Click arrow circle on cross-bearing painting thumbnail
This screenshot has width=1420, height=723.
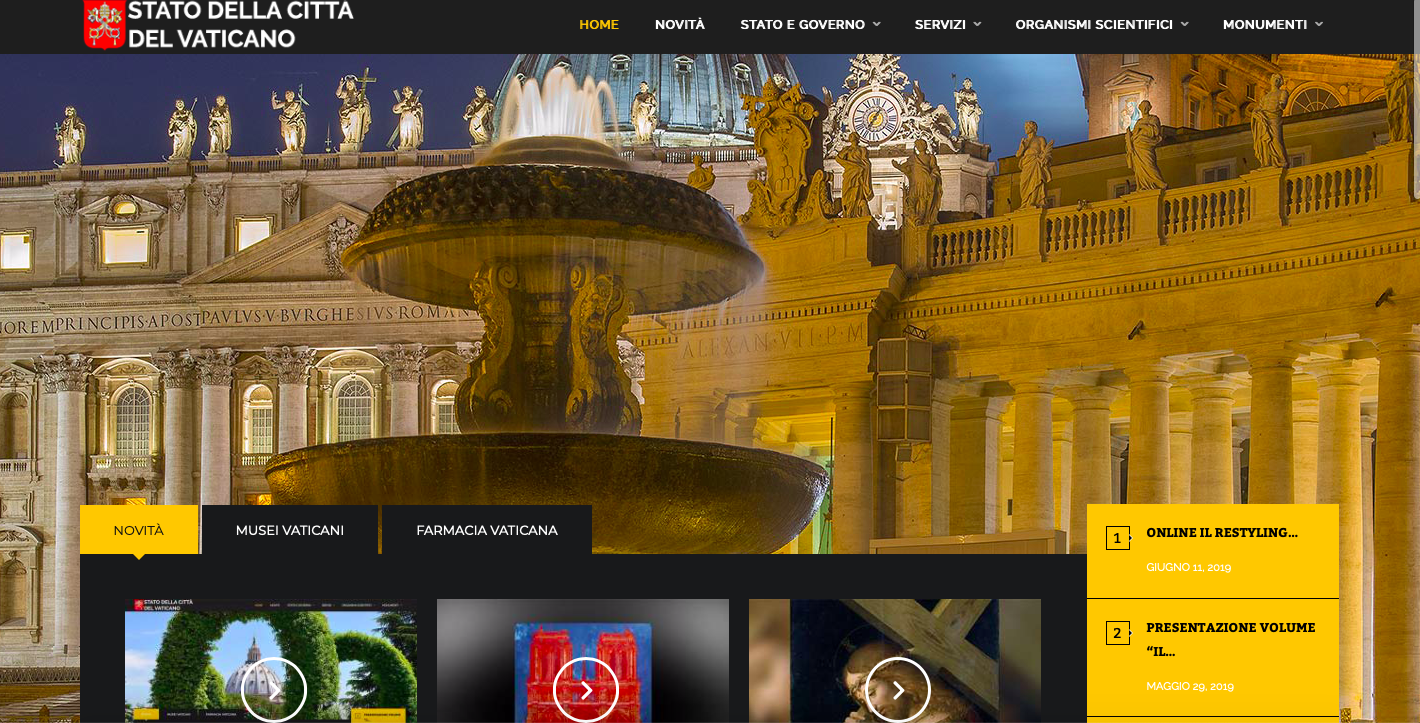(x=898, y=690)
